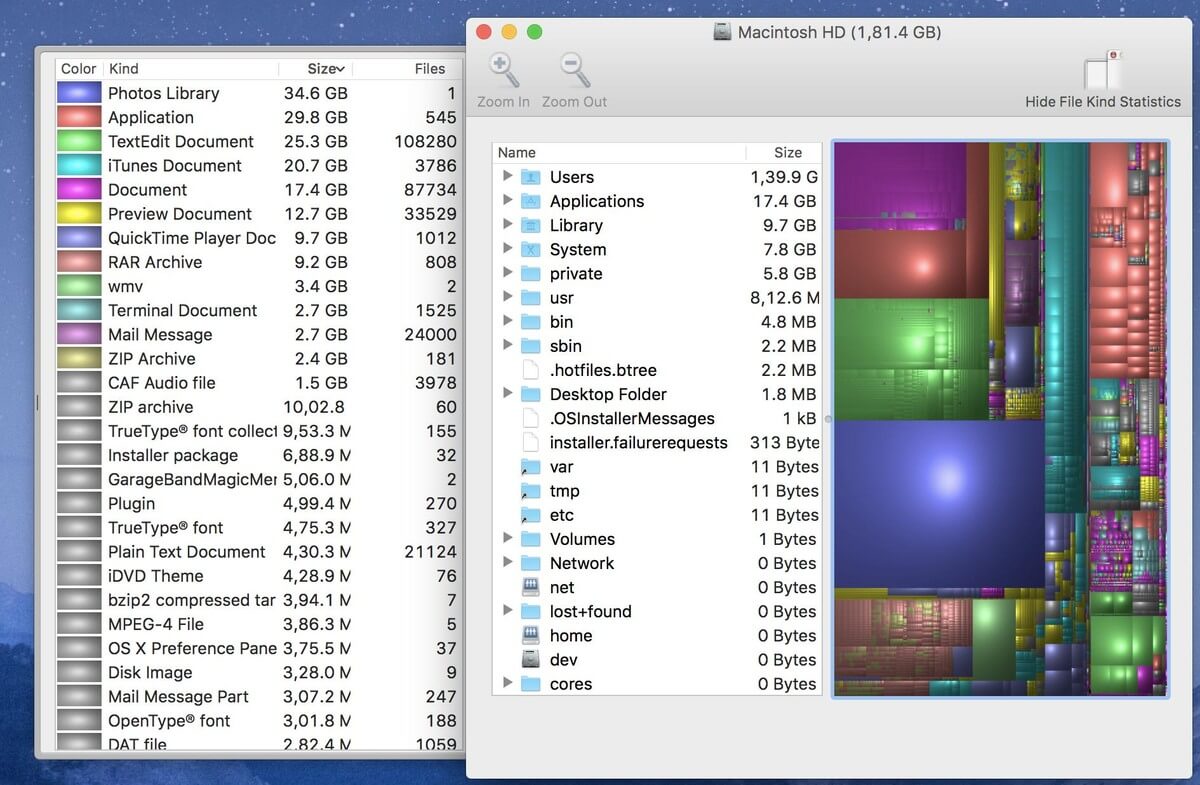1200x785 pixels.
Task: Select the Applications folder icon
Action: [531, 201]
